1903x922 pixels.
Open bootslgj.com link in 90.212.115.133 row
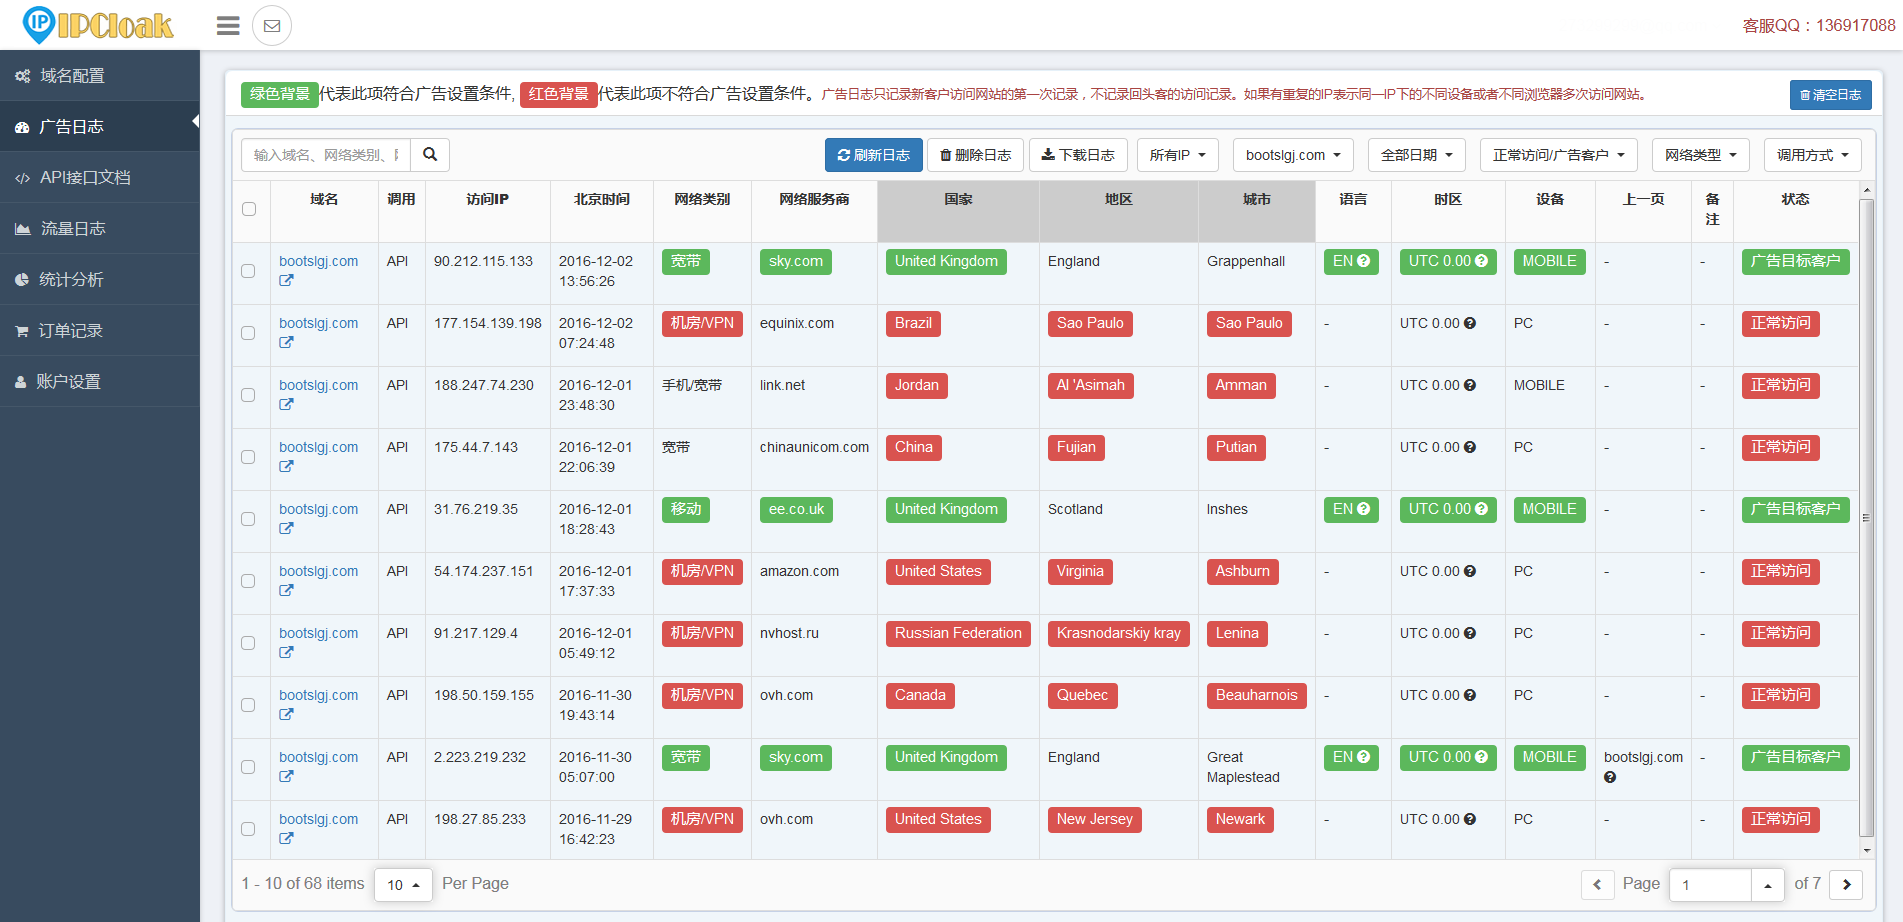318,261
